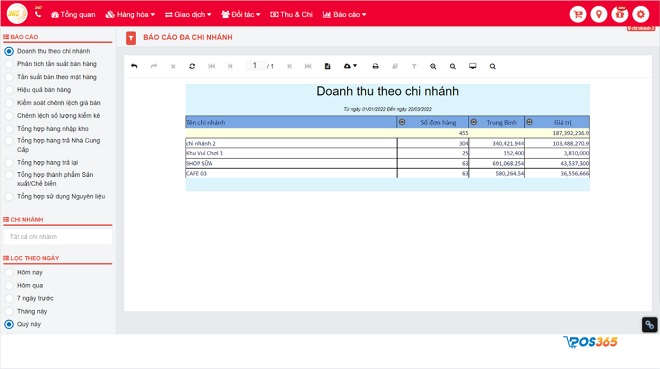
Task: Select Tổng hợp hàng nhập kho
Action: point(46,129)
